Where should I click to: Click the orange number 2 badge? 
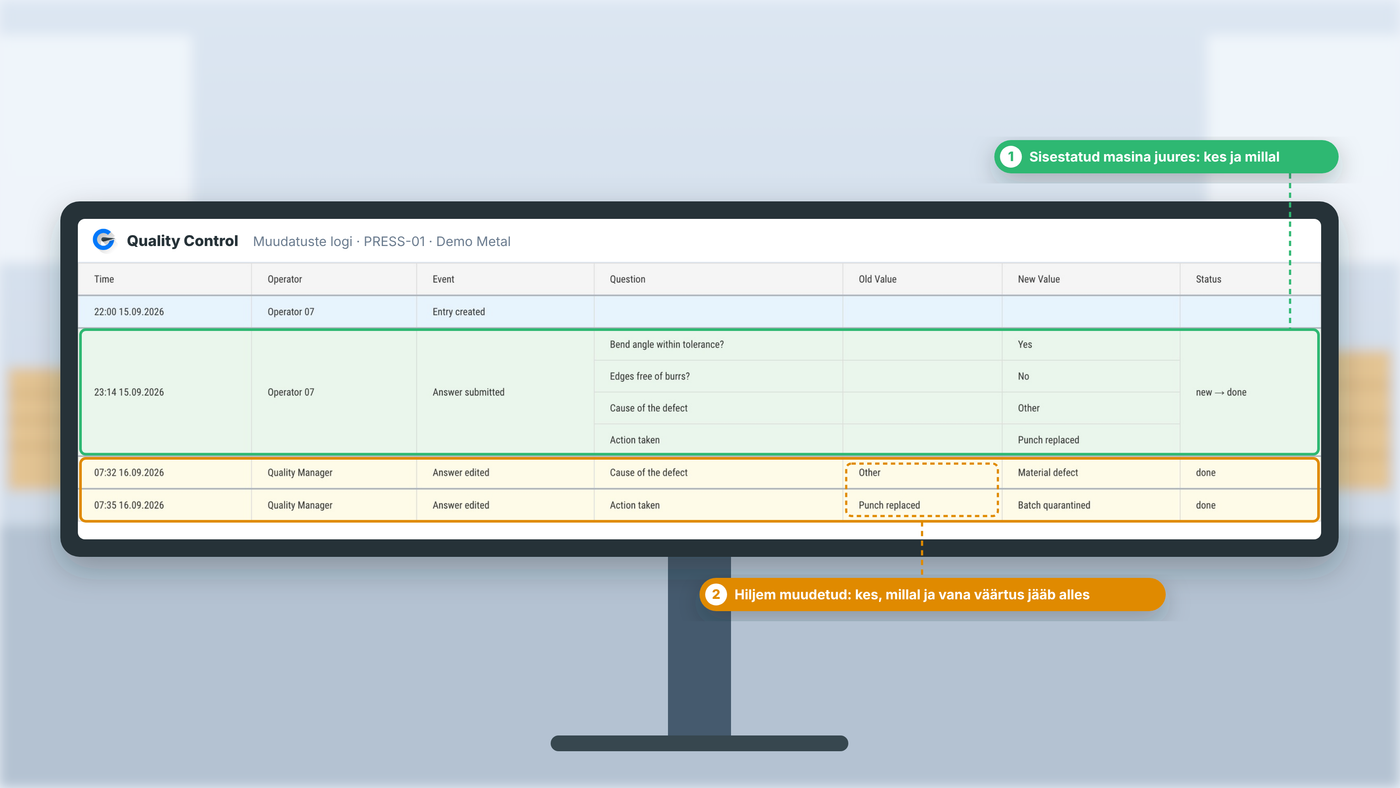click(x=715, y=594)
